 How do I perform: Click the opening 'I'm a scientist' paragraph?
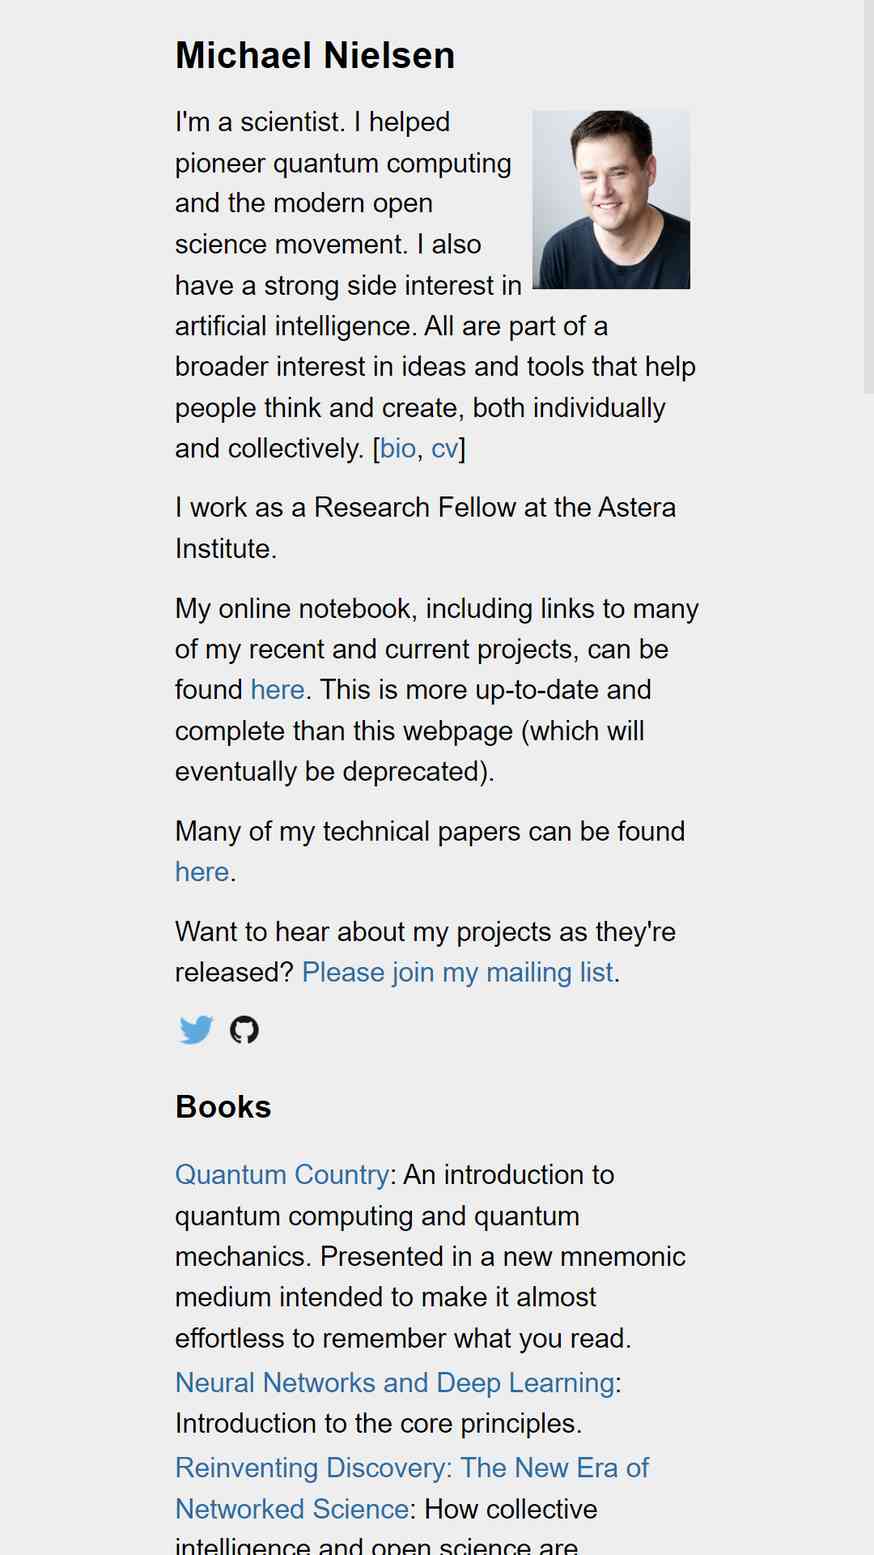coord(435,285)
